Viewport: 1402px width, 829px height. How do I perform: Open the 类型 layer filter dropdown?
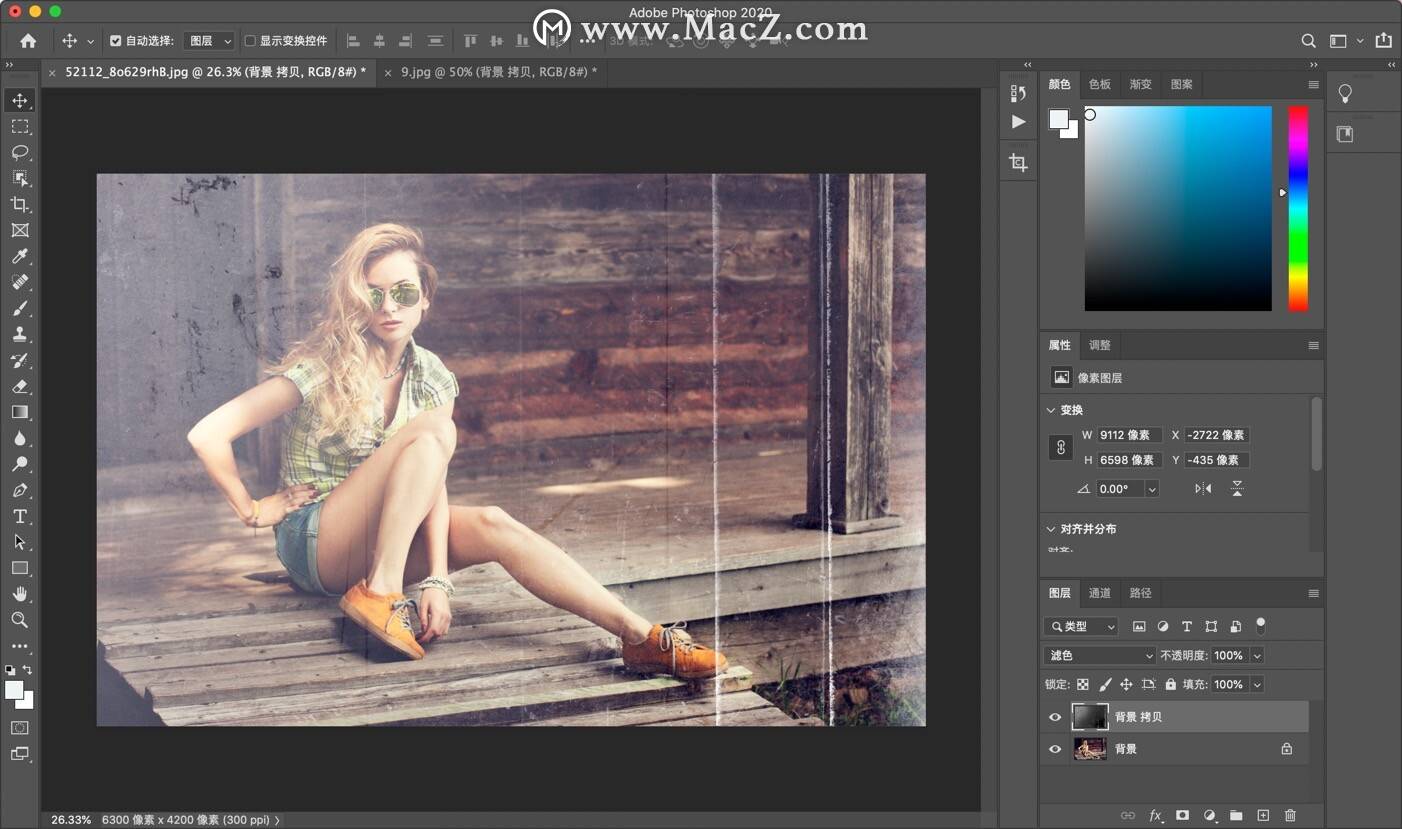click(x=1081, y=626)
